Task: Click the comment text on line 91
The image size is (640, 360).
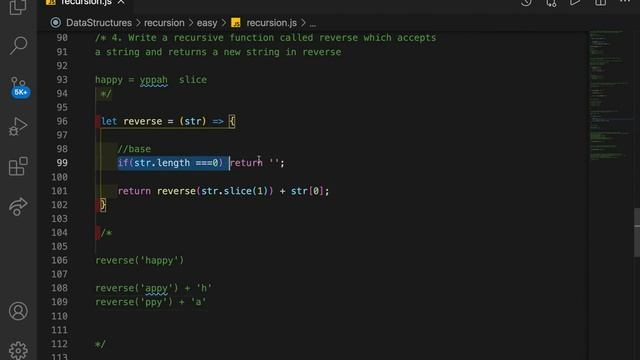Action: 218,52
